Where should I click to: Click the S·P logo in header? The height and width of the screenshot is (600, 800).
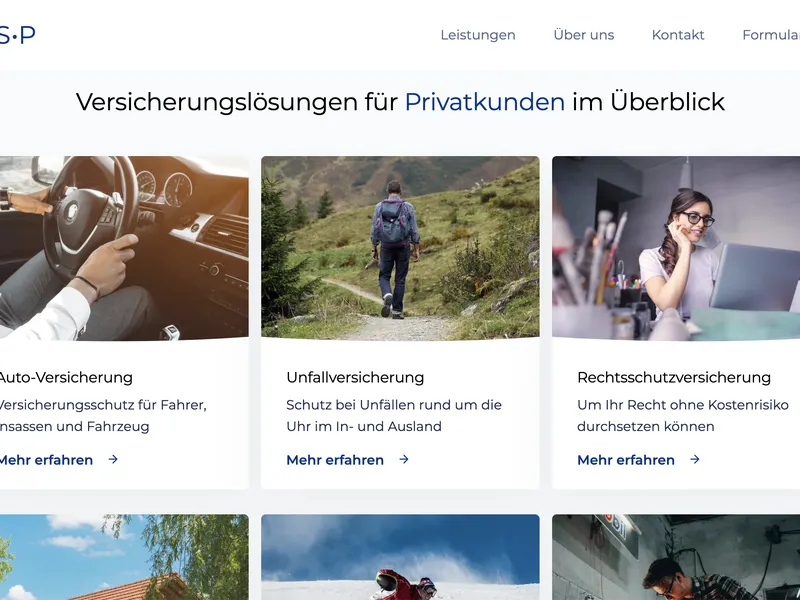point(17,35)
